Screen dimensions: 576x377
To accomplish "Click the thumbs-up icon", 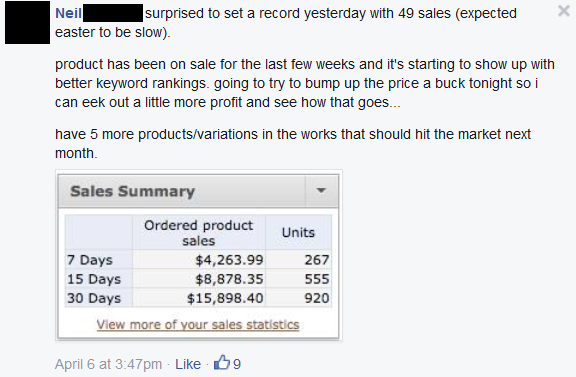I will (x=222, y=362).
